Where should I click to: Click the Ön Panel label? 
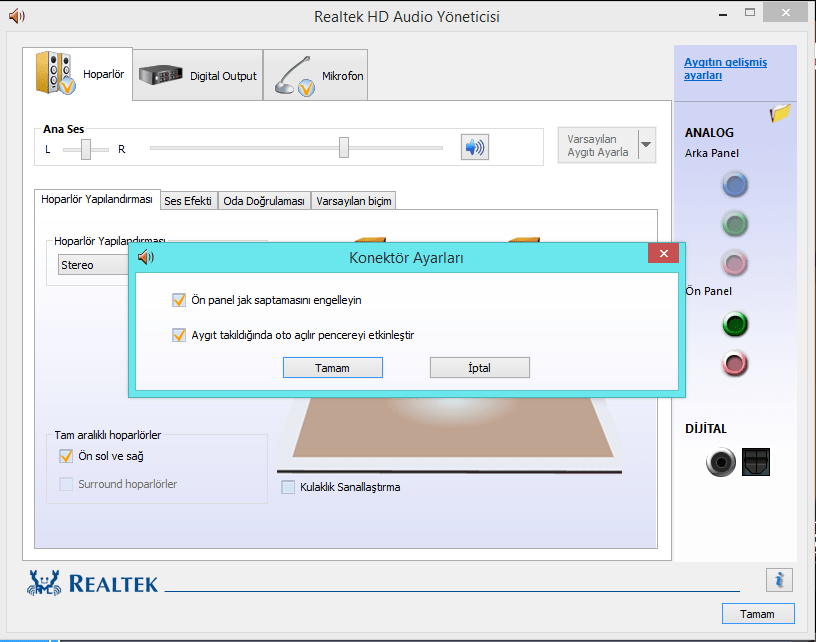coord(708,291)
